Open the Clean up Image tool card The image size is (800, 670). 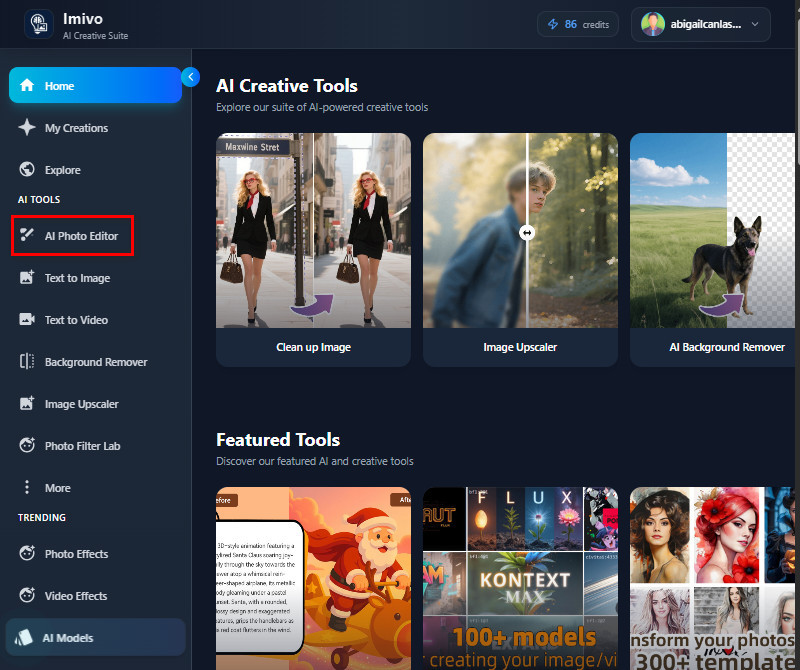pyautogui.click(x=313, y=250)
